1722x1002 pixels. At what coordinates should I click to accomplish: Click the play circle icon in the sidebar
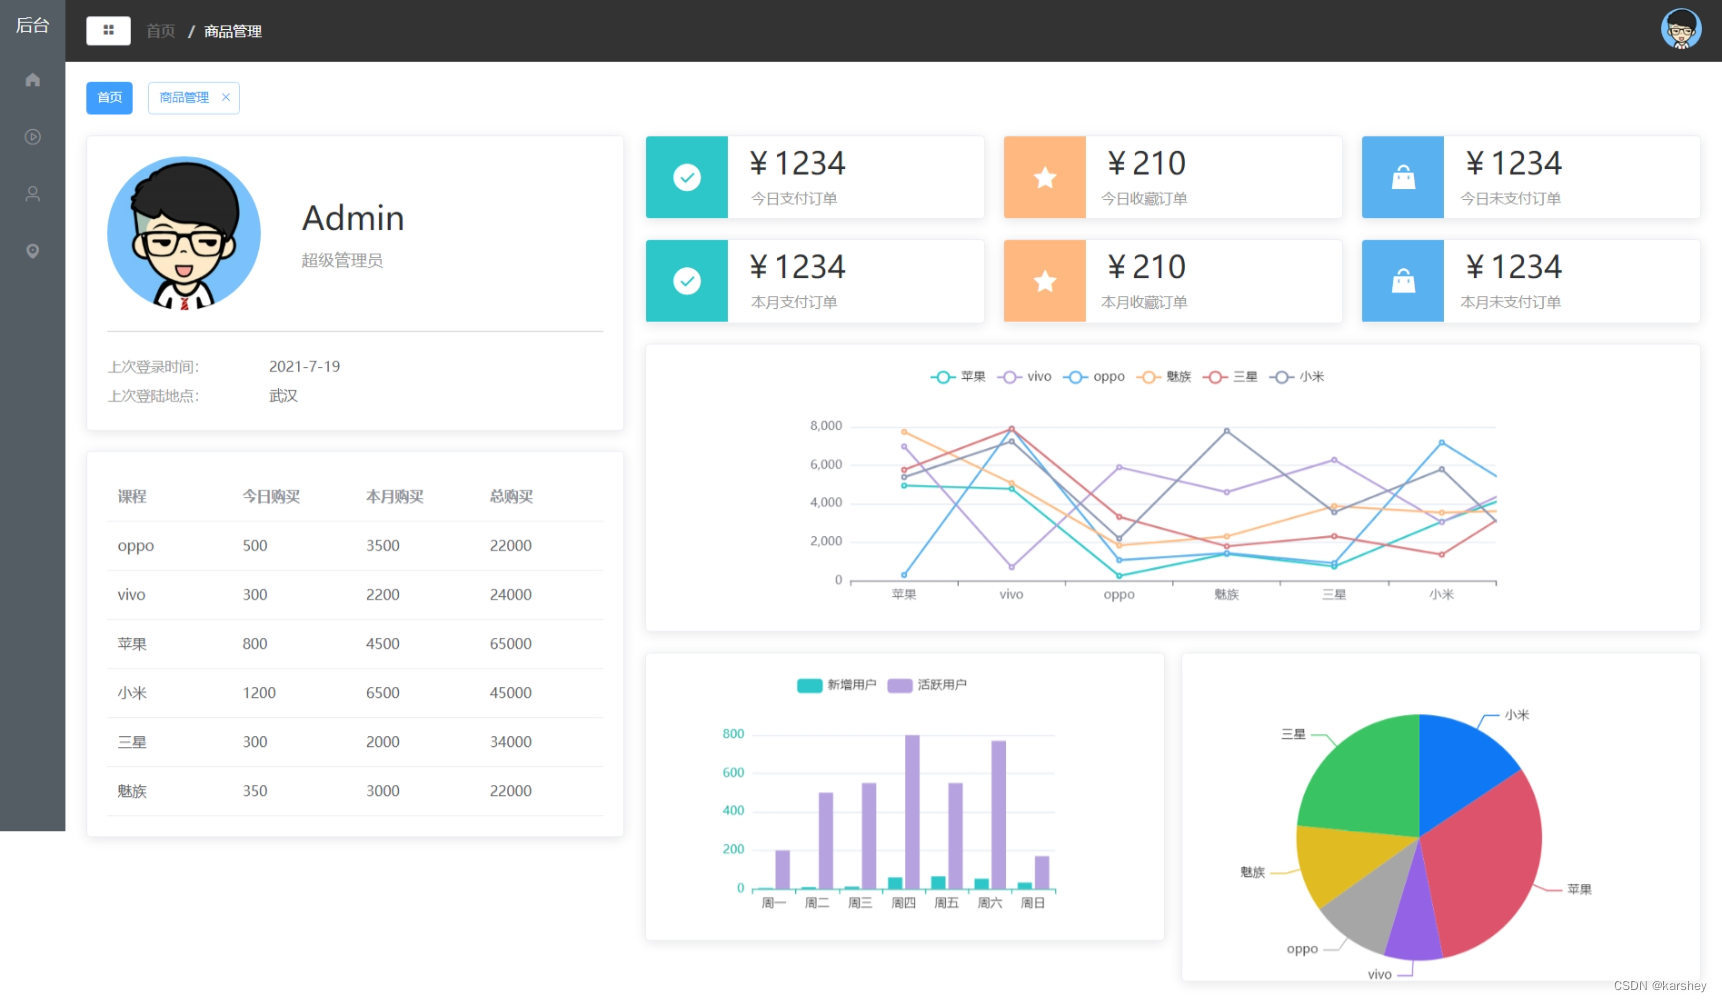33,137
